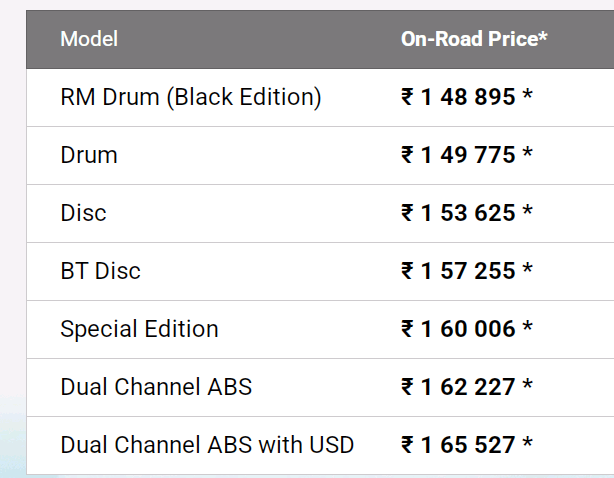
Task: Select the RM Drum (Black Edition) model
Action: tap(191, 97)
